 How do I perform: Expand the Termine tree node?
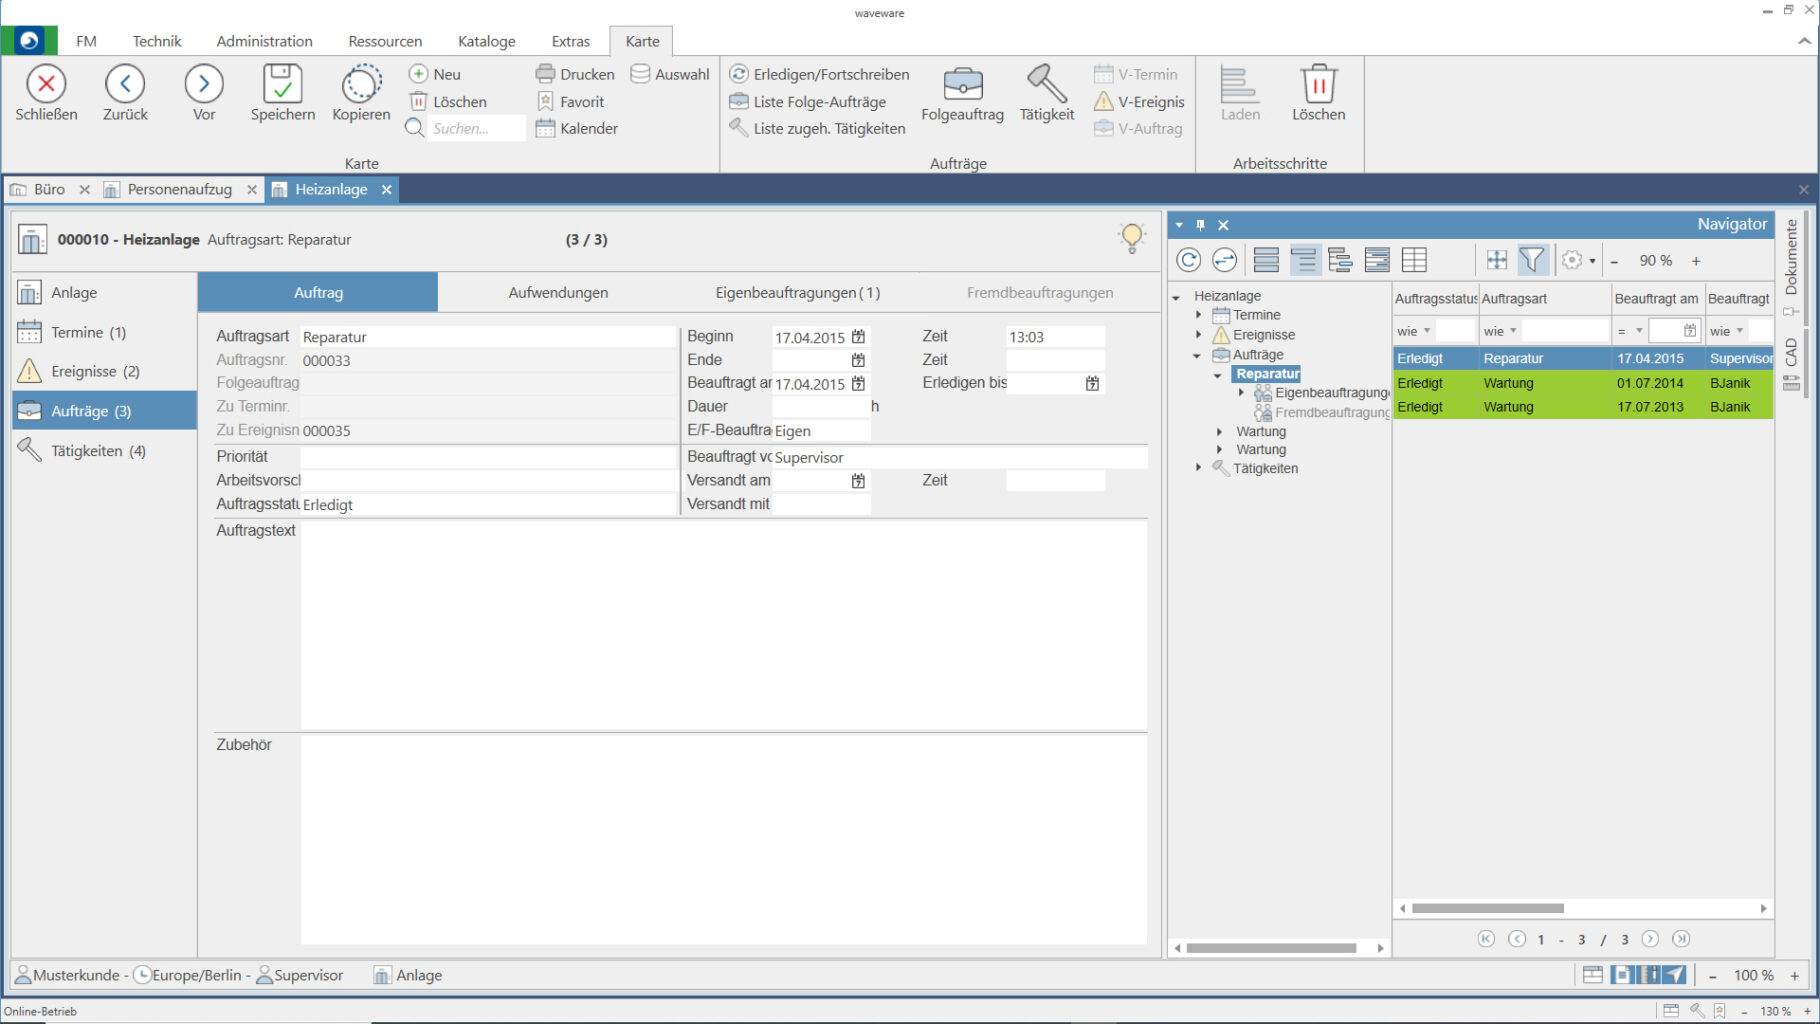pos(1199,315)
